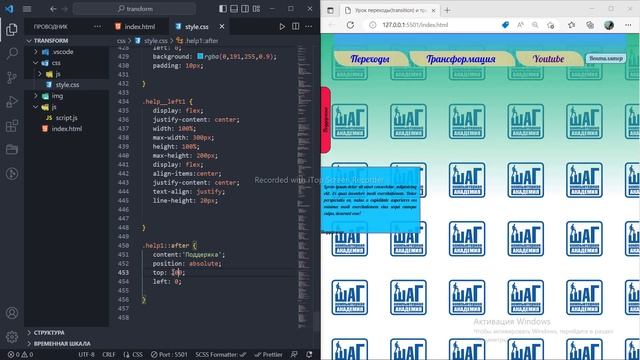Open the Favorites list in the browser toolbar
The height and width of the screenshot is (360, 640).
click(571, 25)
